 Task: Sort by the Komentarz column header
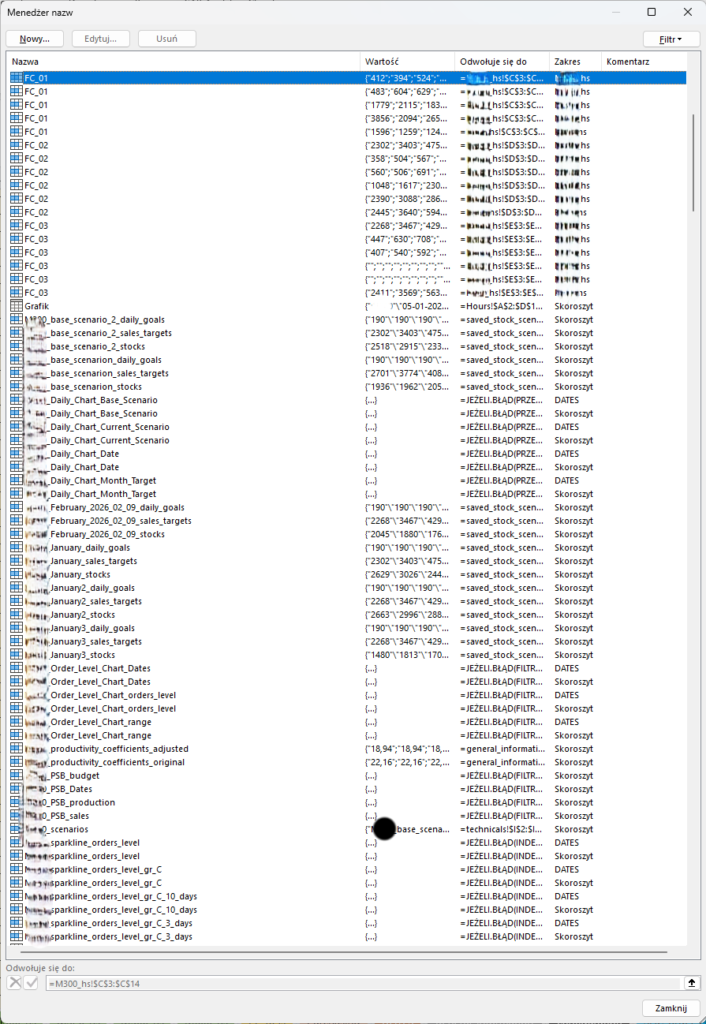tap(643, 61)
